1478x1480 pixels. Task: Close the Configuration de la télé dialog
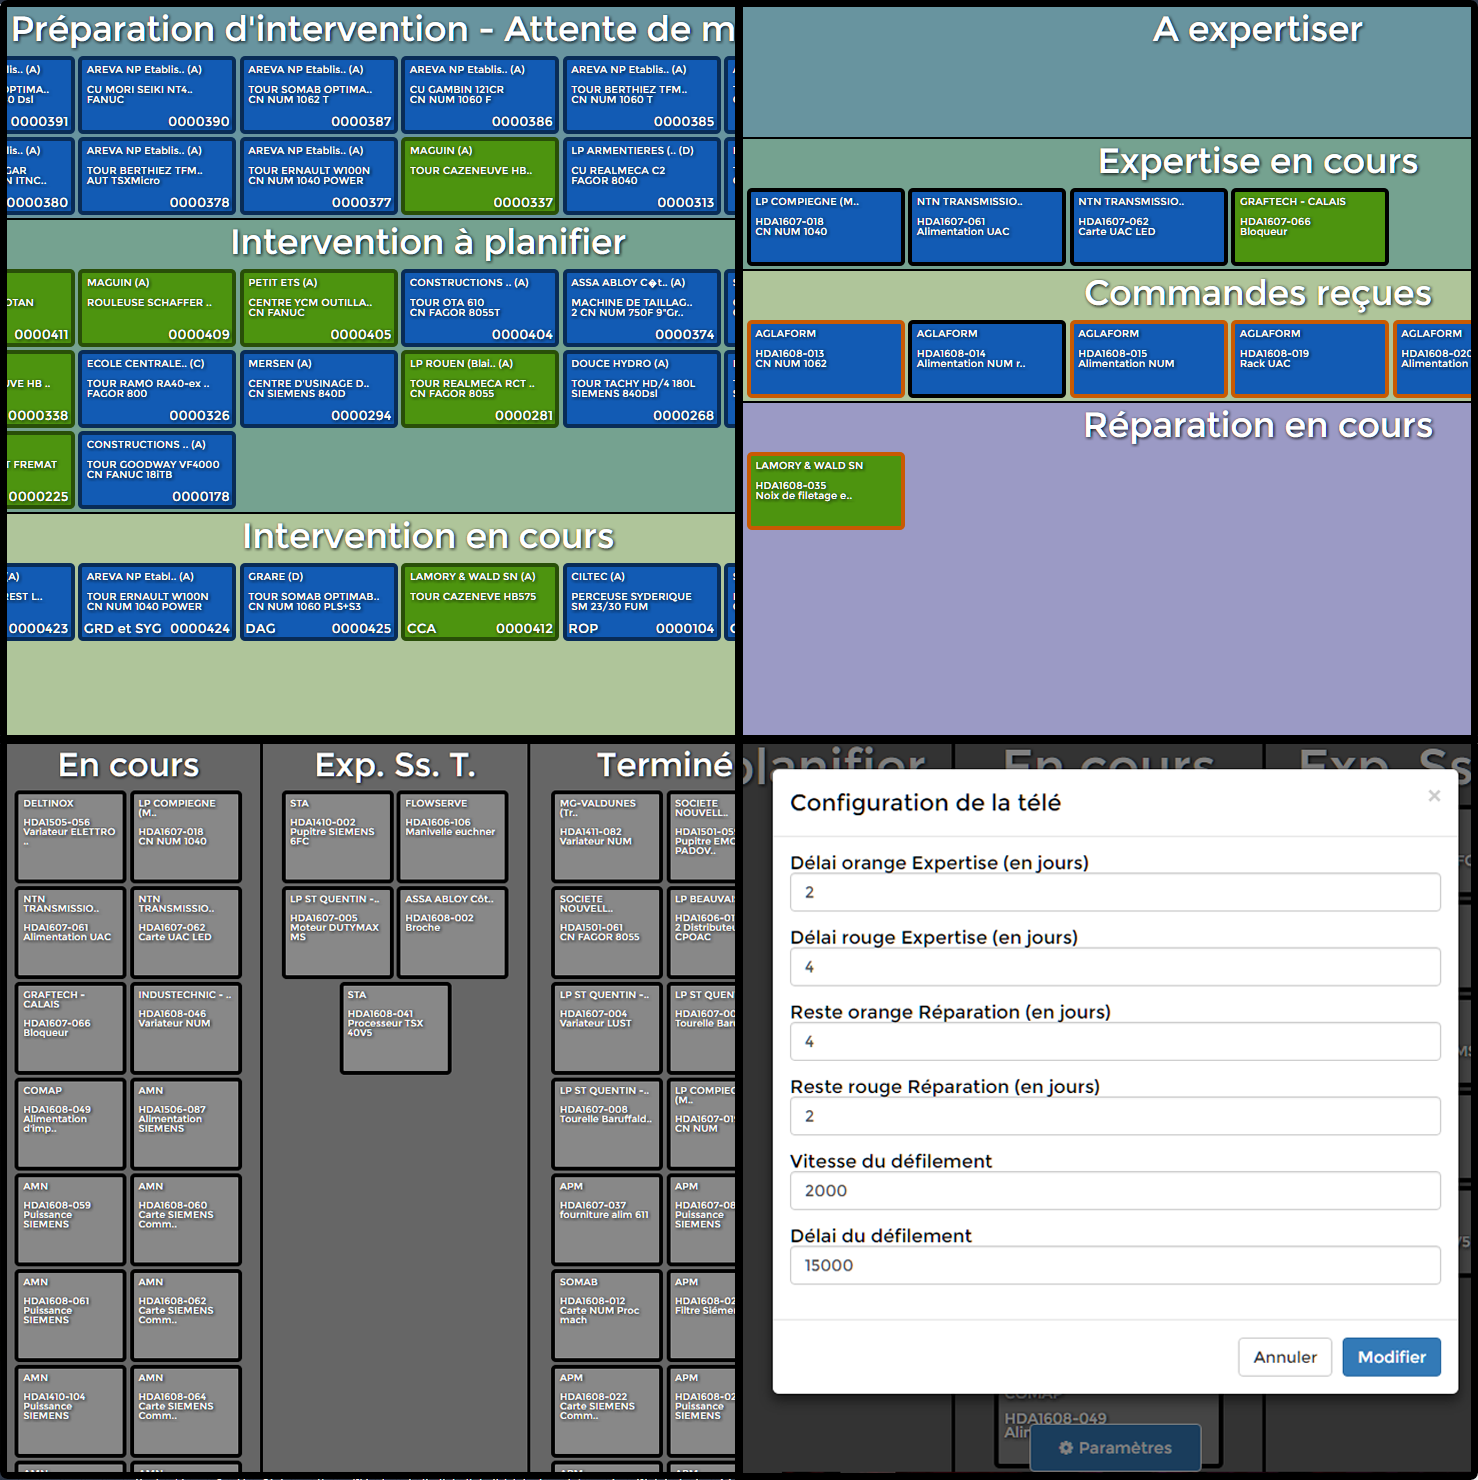[x=1433, y=796]
